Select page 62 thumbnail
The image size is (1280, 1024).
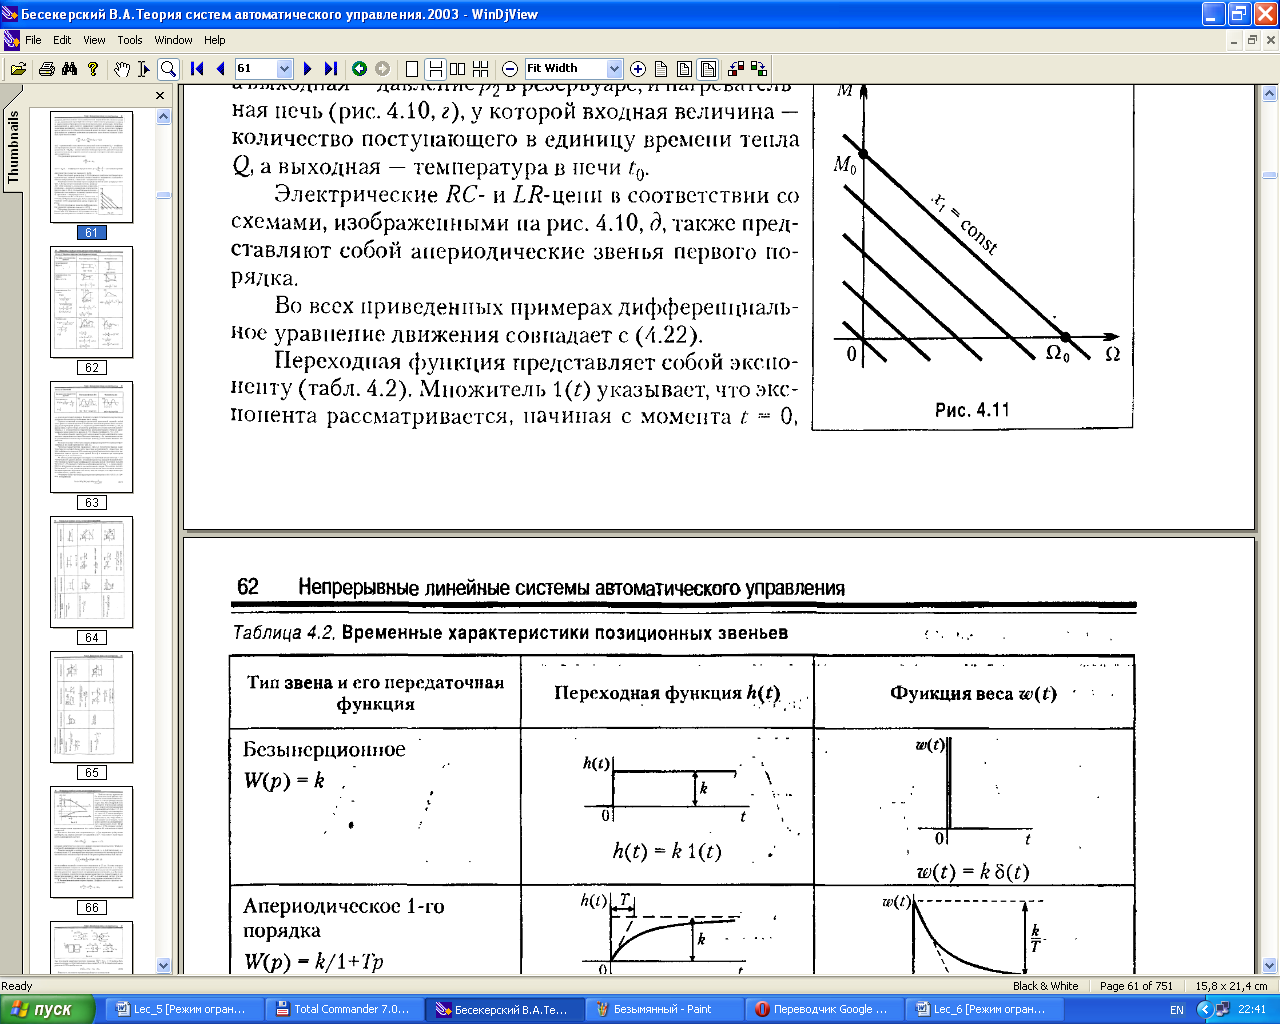pos(91,302)
